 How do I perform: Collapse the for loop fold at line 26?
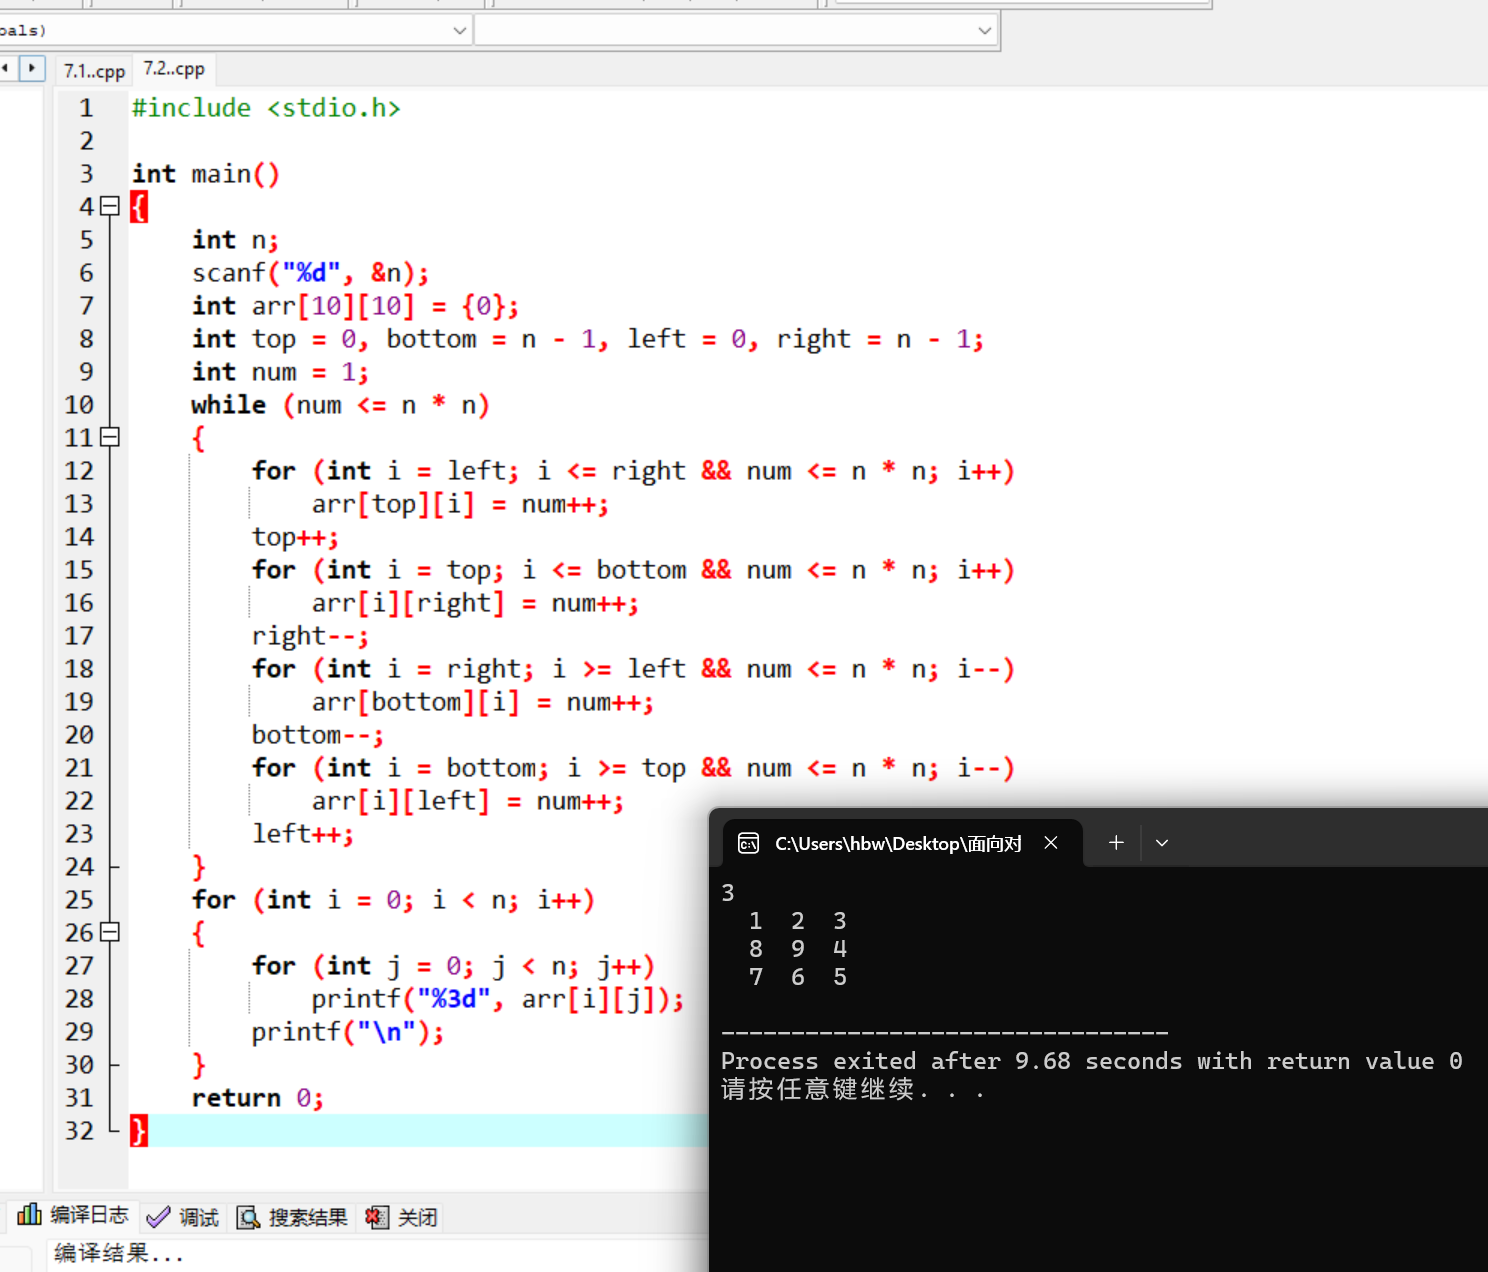click(110, 932)
